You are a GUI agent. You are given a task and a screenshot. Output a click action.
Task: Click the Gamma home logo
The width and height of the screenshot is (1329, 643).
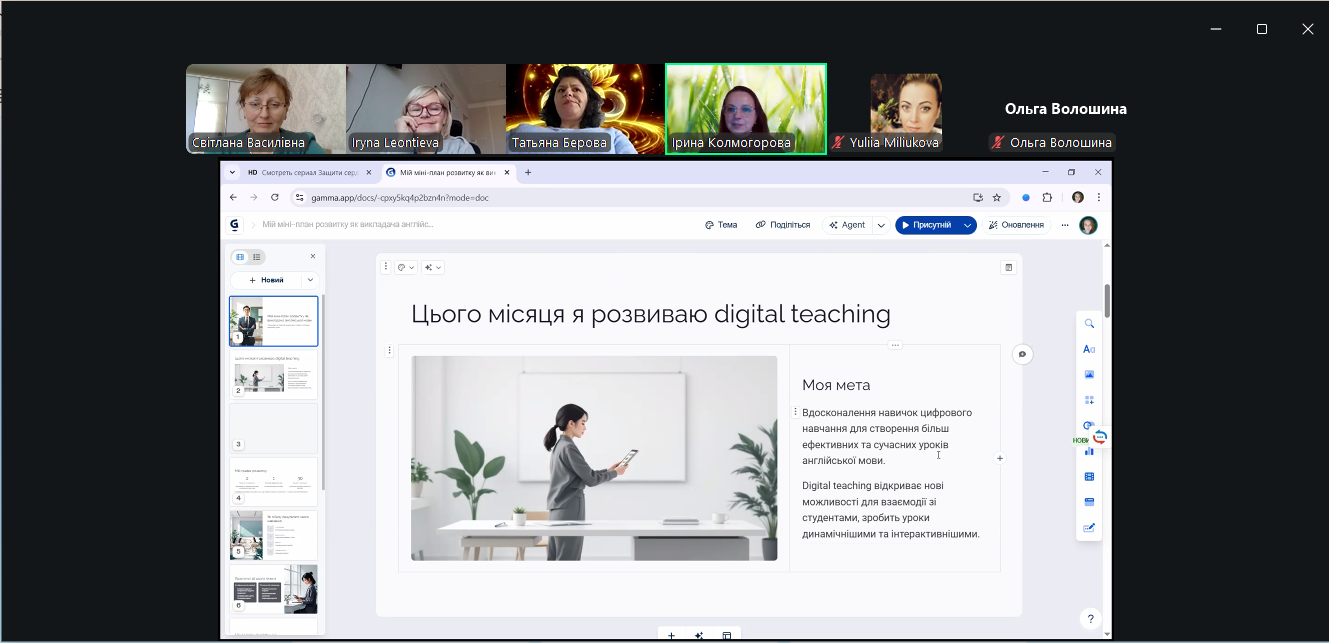coord(235,225)
